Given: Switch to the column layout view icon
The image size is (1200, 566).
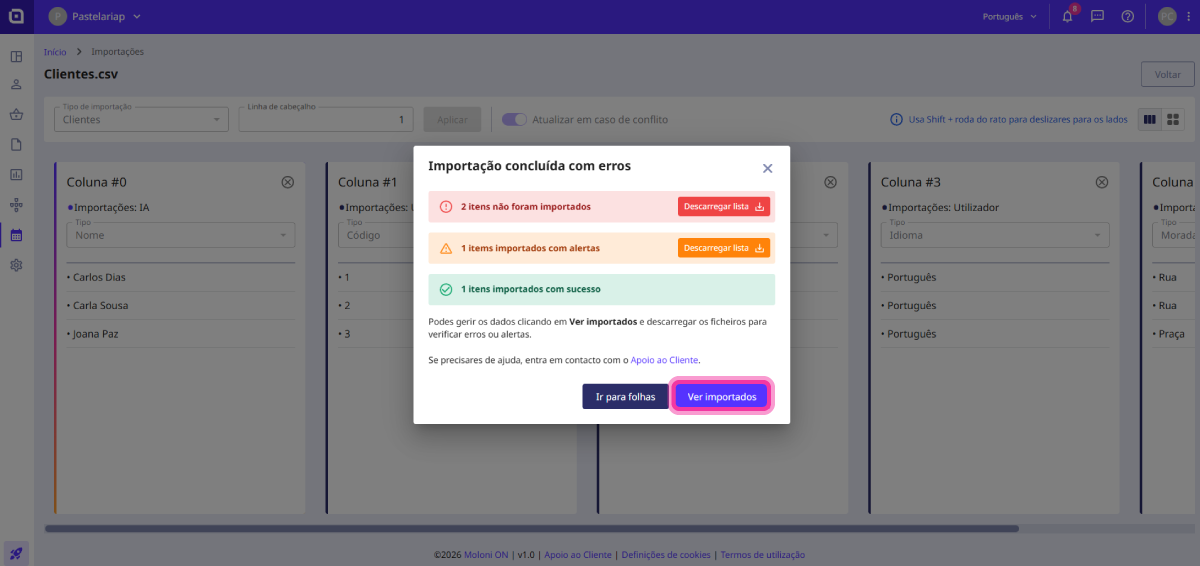Looking at the screenshot, I should 1150,119.
